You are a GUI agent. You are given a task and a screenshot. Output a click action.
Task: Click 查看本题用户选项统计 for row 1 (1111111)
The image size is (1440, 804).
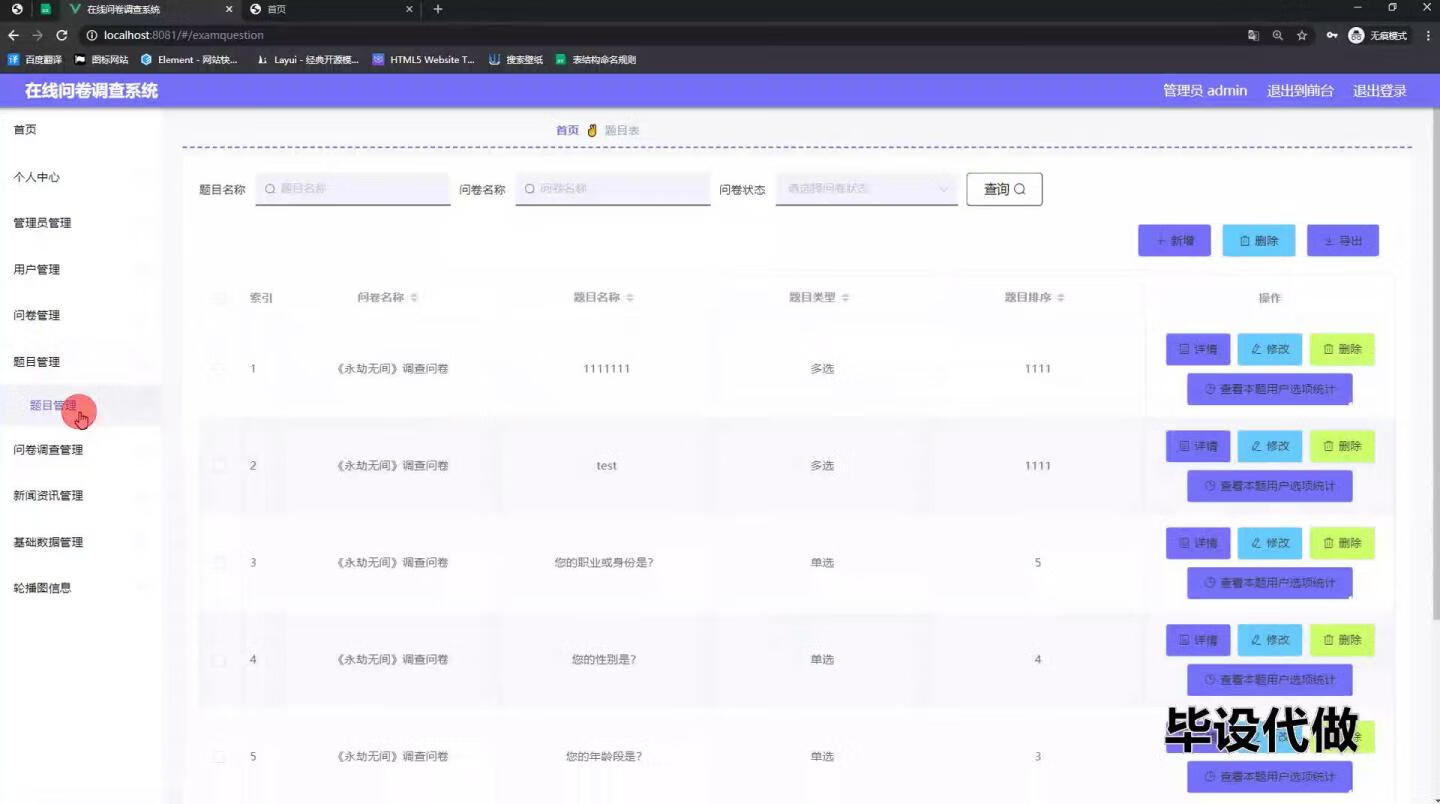pyautogui.click(x=1270, y=389)
